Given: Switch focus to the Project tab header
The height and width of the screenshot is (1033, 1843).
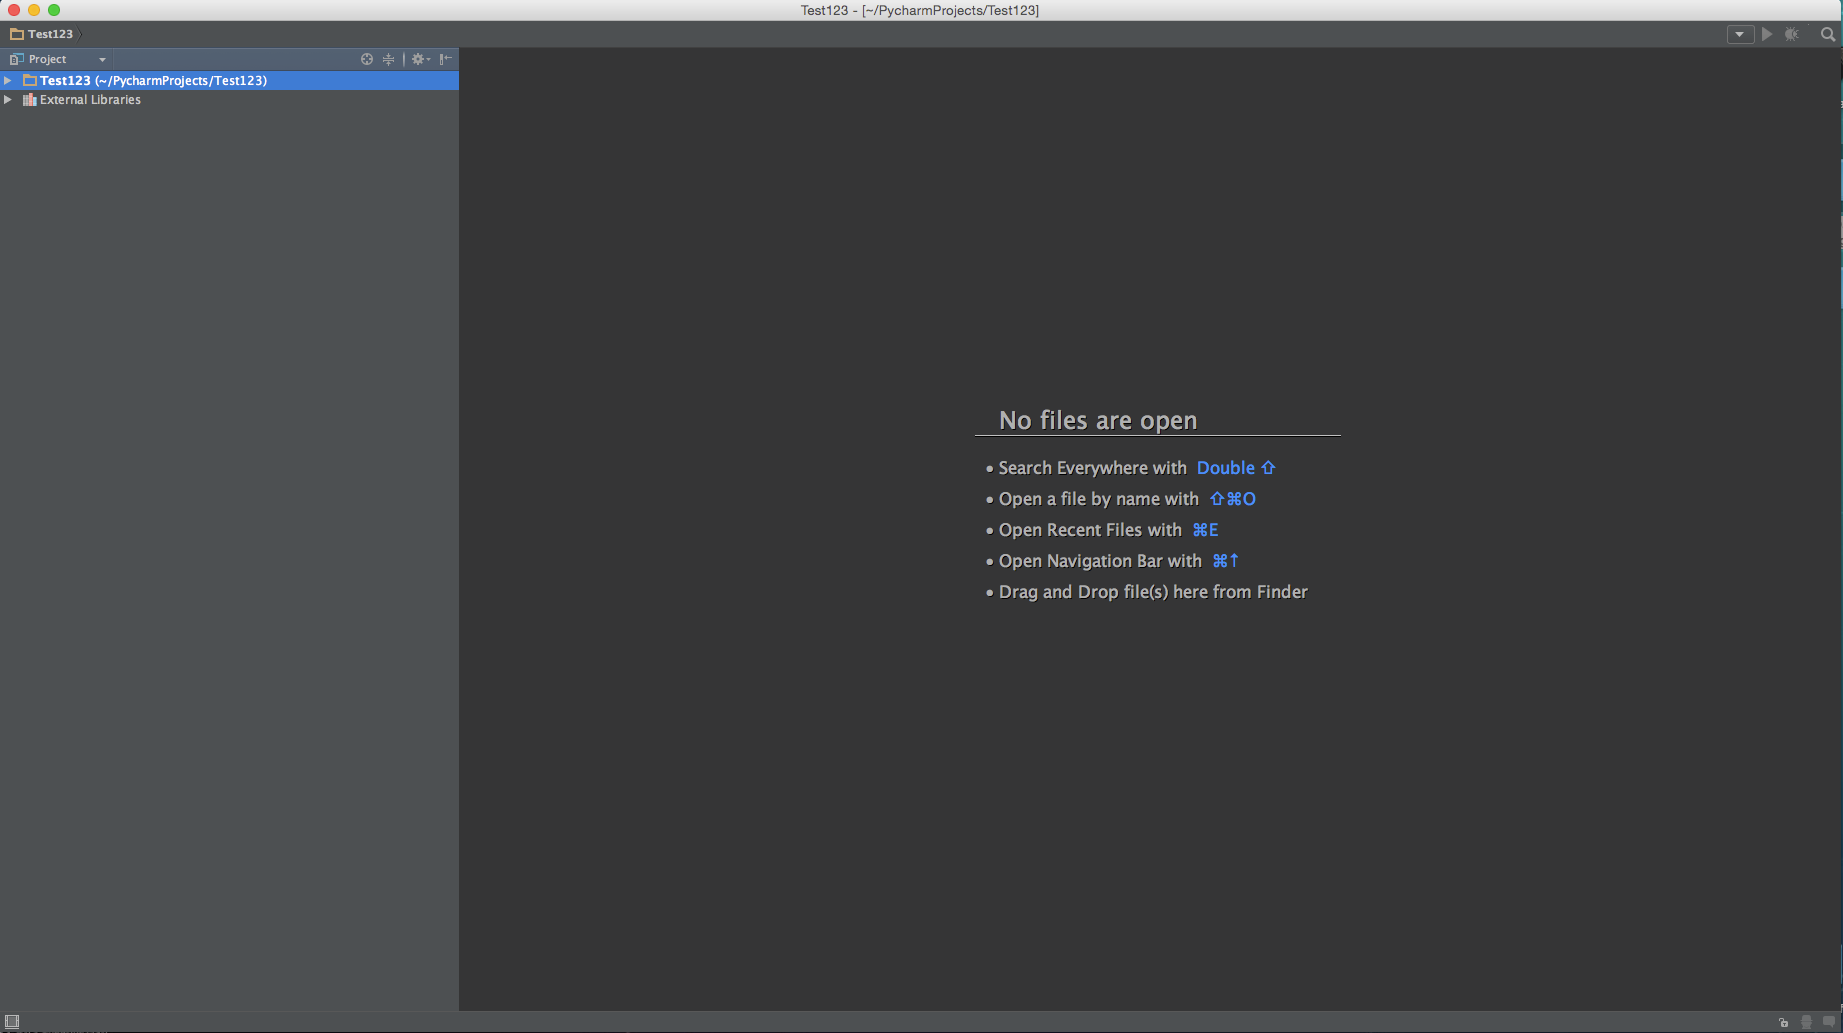Looking at the screenshot, I should pos(46,59).
